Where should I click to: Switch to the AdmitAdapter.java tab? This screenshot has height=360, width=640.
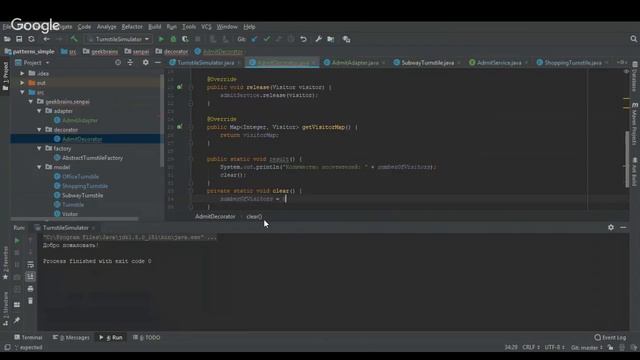(355, 63)
